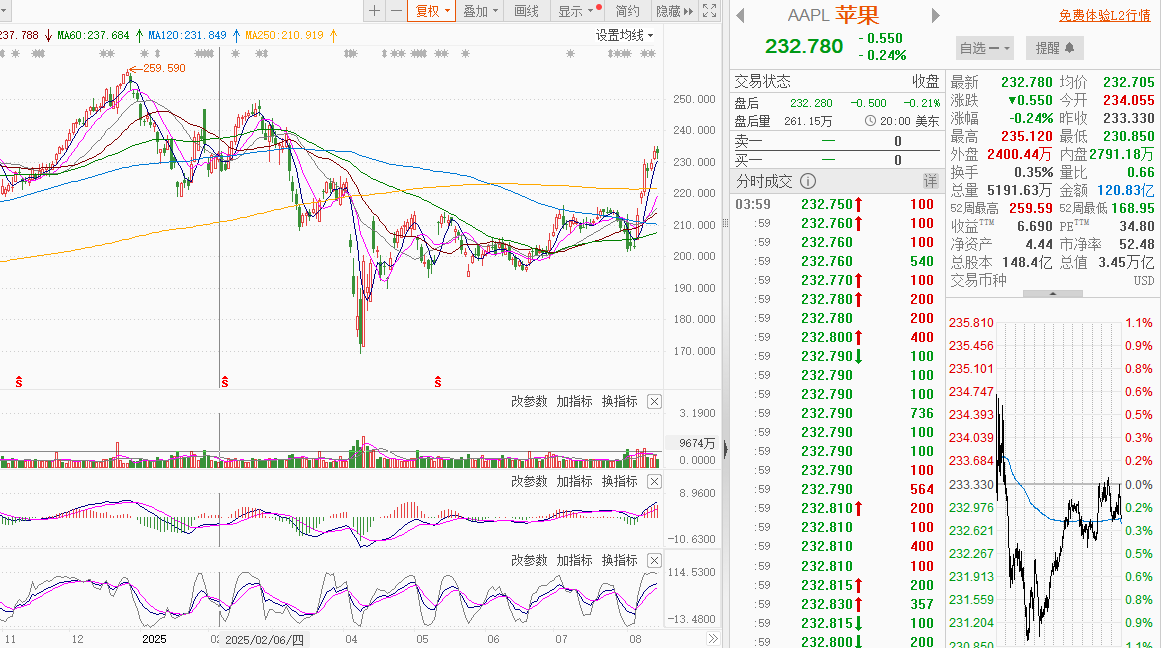Screen dimensions: 1161x648
Task: Collapse side panel with 隐藏 button
Action: tap(675, 10)
